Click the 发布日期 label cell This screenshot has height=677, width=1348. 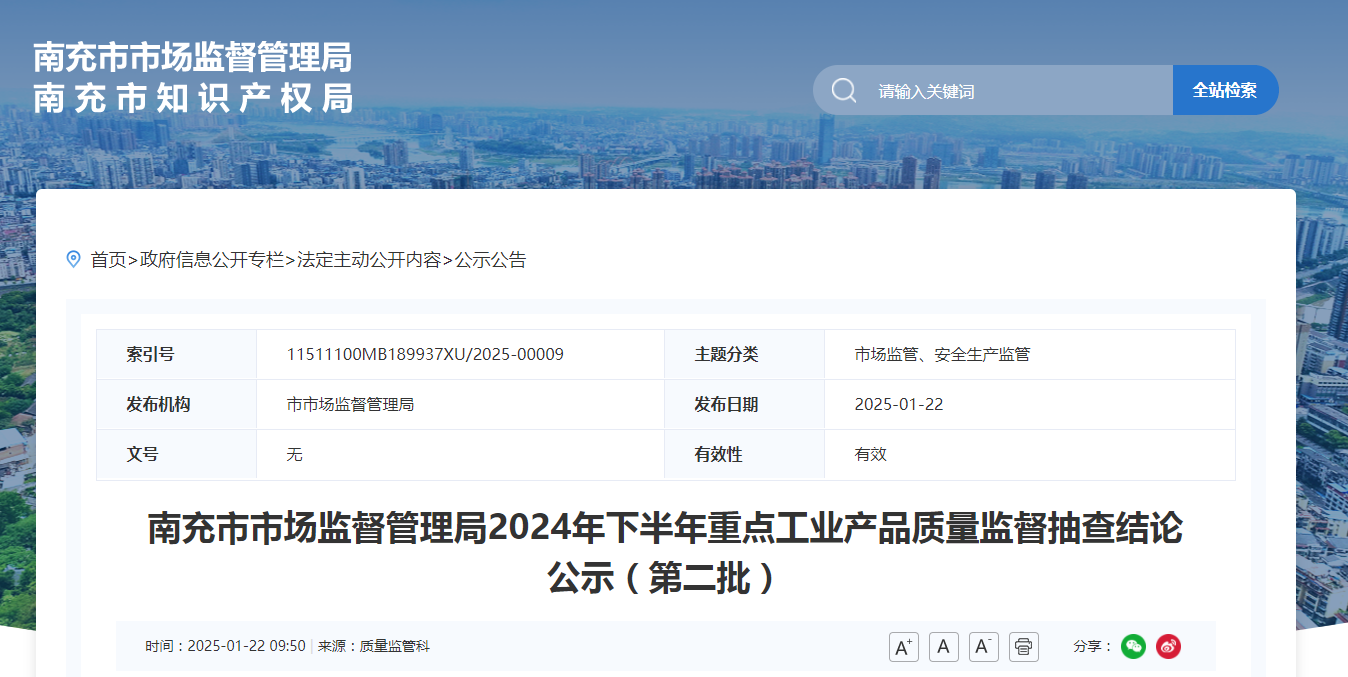pos(745,405)
